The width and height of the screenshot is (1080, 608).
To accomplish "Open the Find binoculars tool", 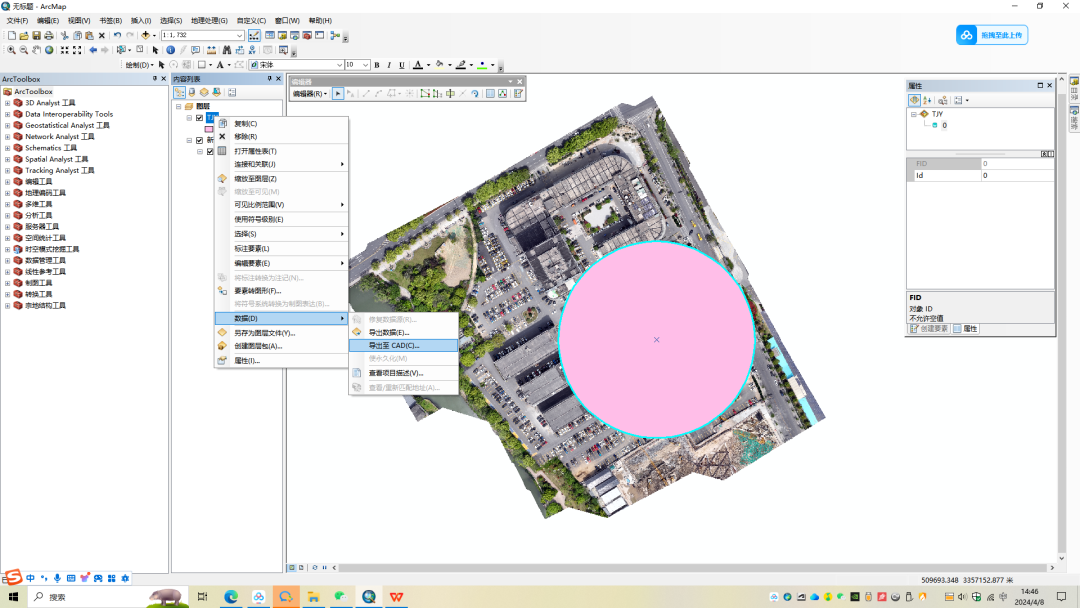I will 227,50.
